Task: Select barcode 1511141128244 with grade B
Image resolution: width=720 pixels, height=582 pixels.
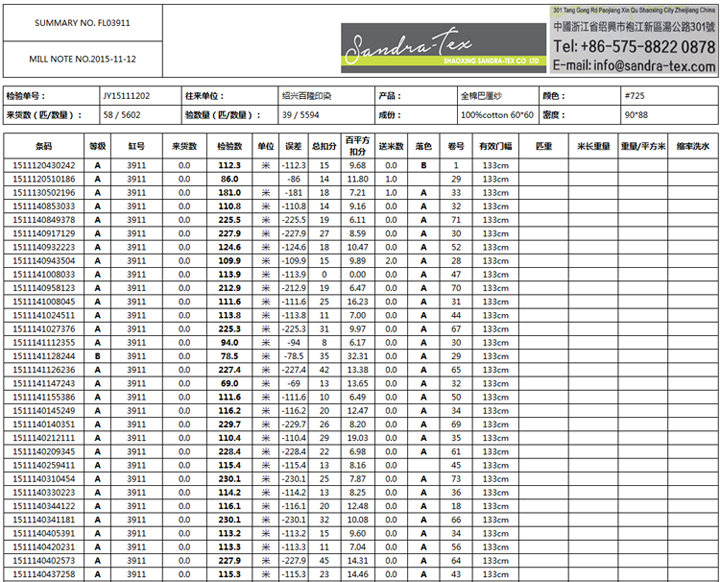Action: [x=44, y=356]
